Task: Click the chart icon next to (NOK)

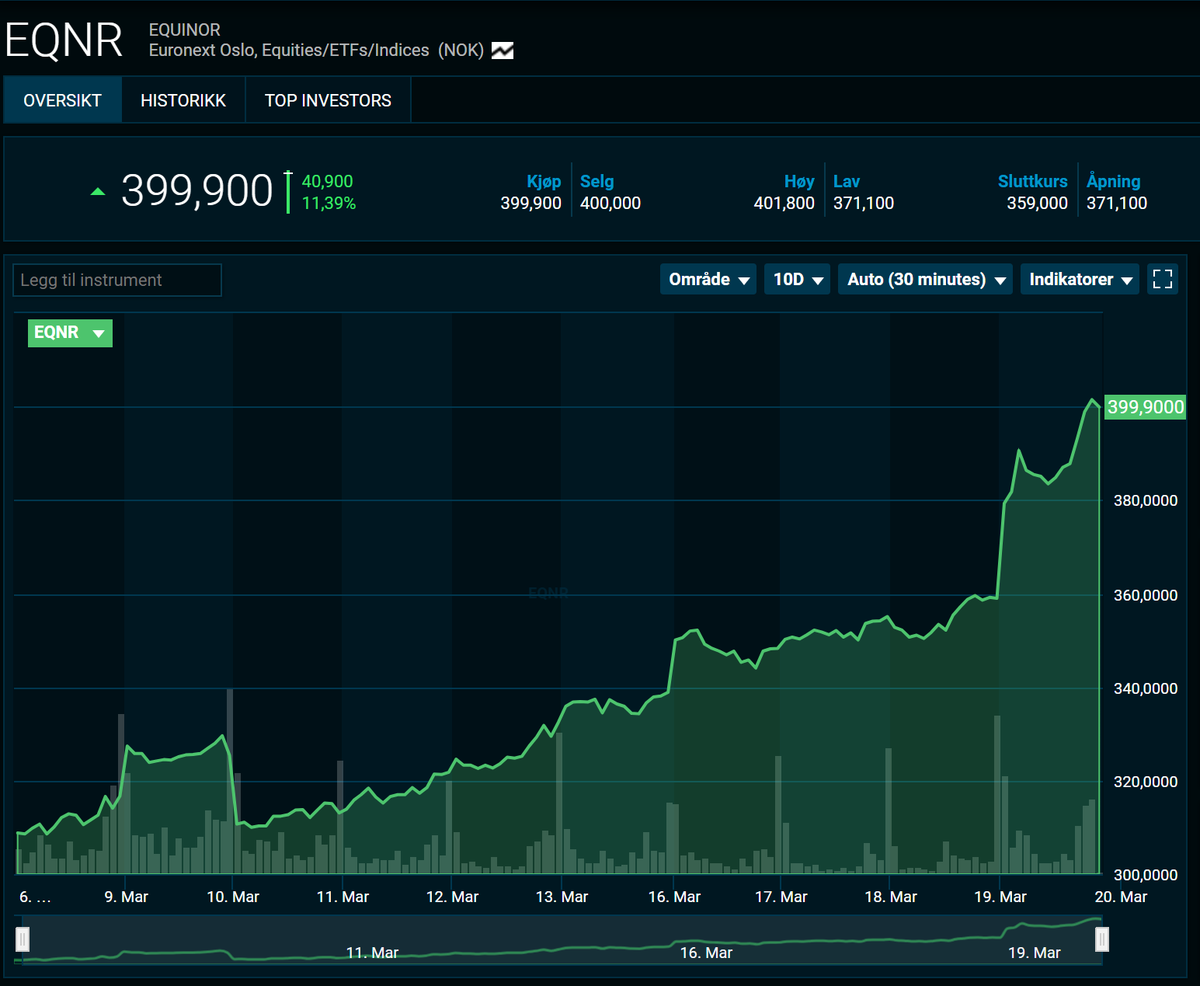Action: point(502,50)
